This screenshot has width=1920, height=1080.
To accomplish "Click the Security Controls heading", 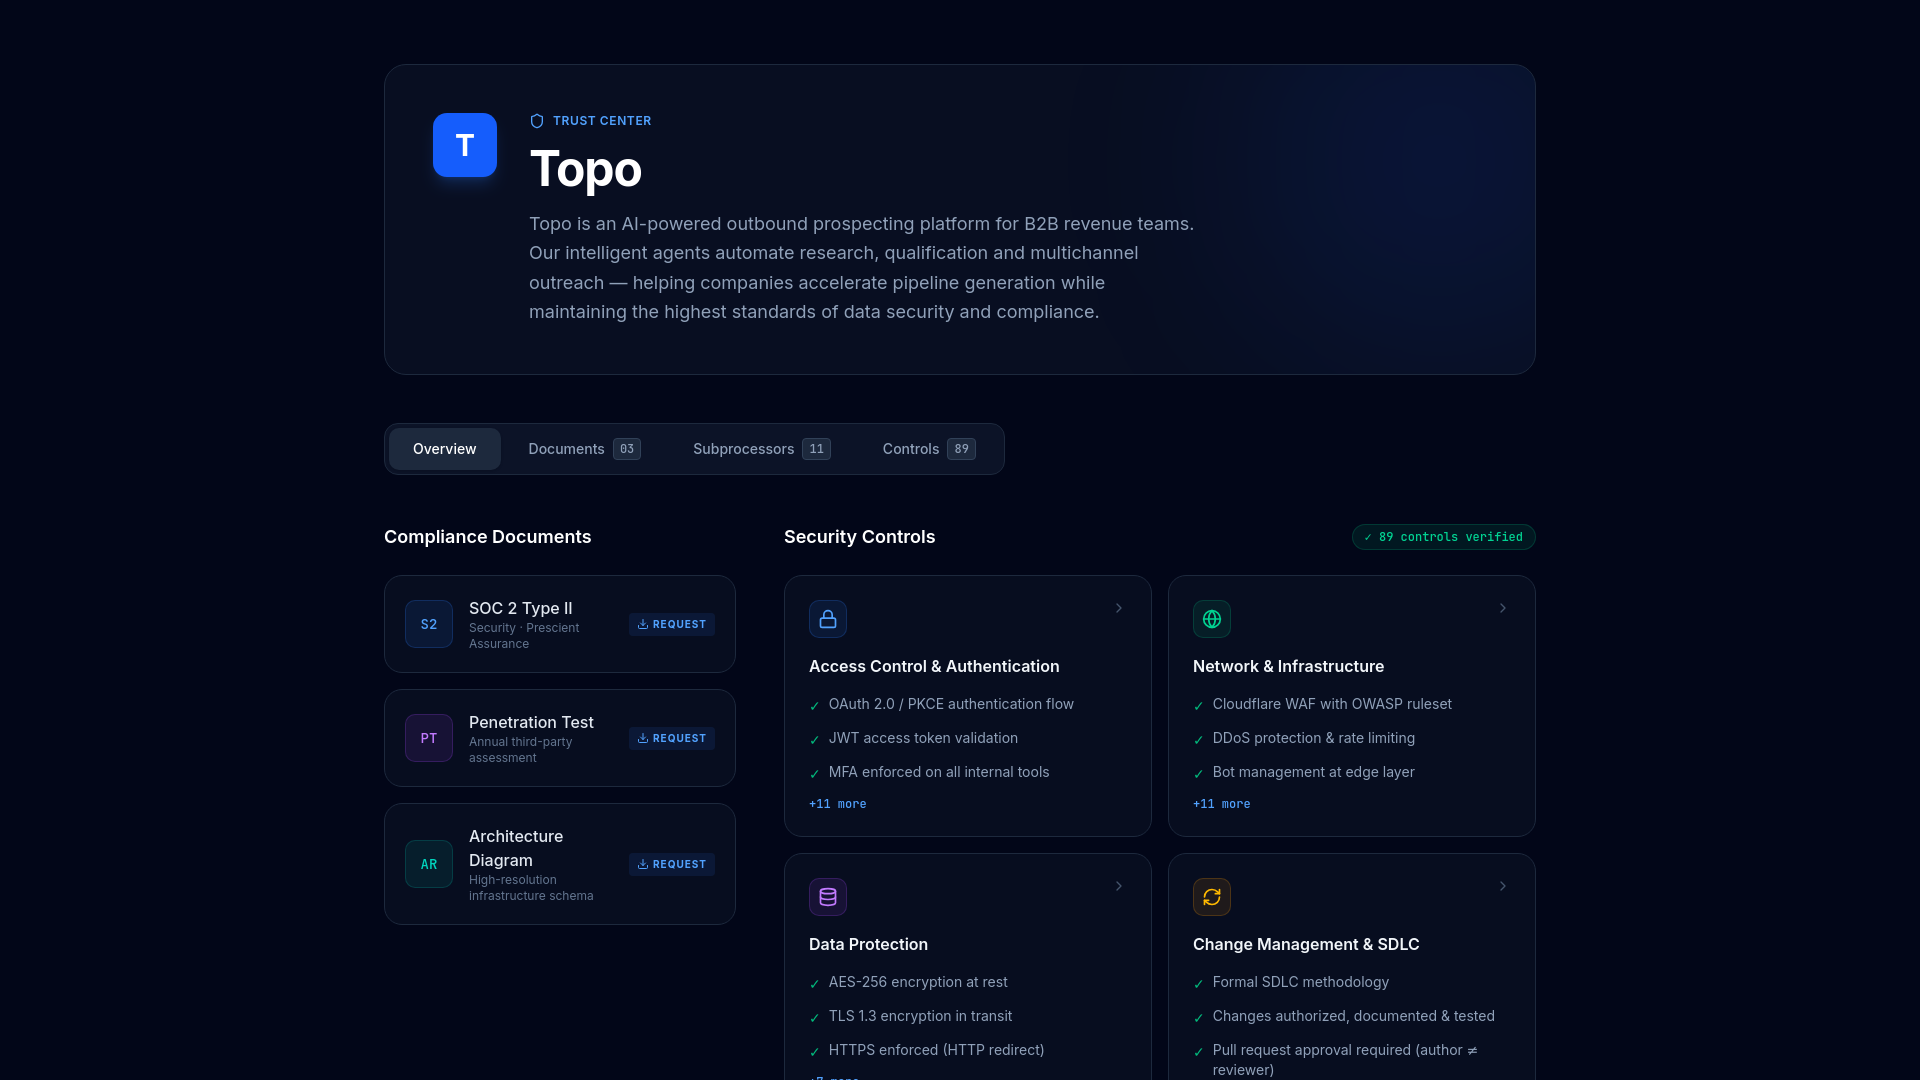I will 860,537.
